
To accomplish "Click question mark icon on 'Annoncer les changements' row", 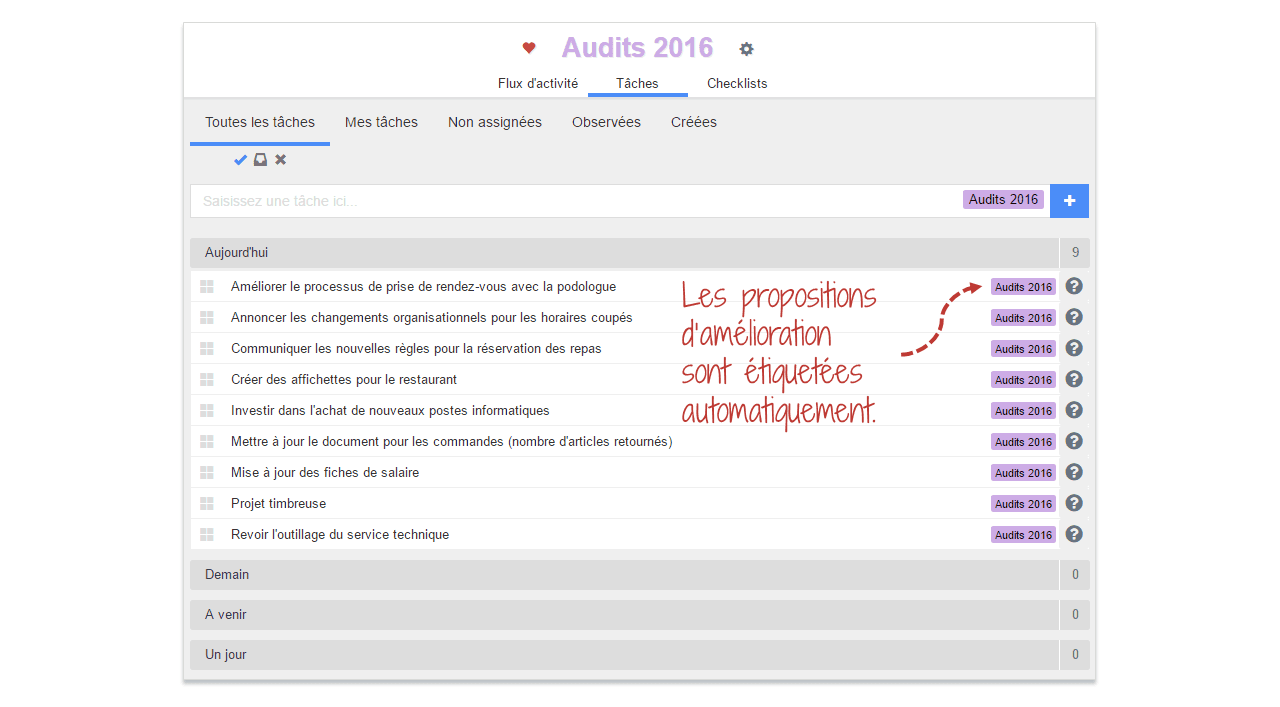I will 1074,317.
